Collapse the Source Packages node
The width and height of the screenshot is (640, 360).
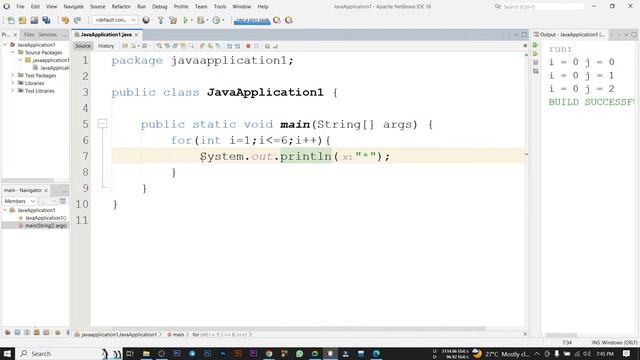(13, 52)
